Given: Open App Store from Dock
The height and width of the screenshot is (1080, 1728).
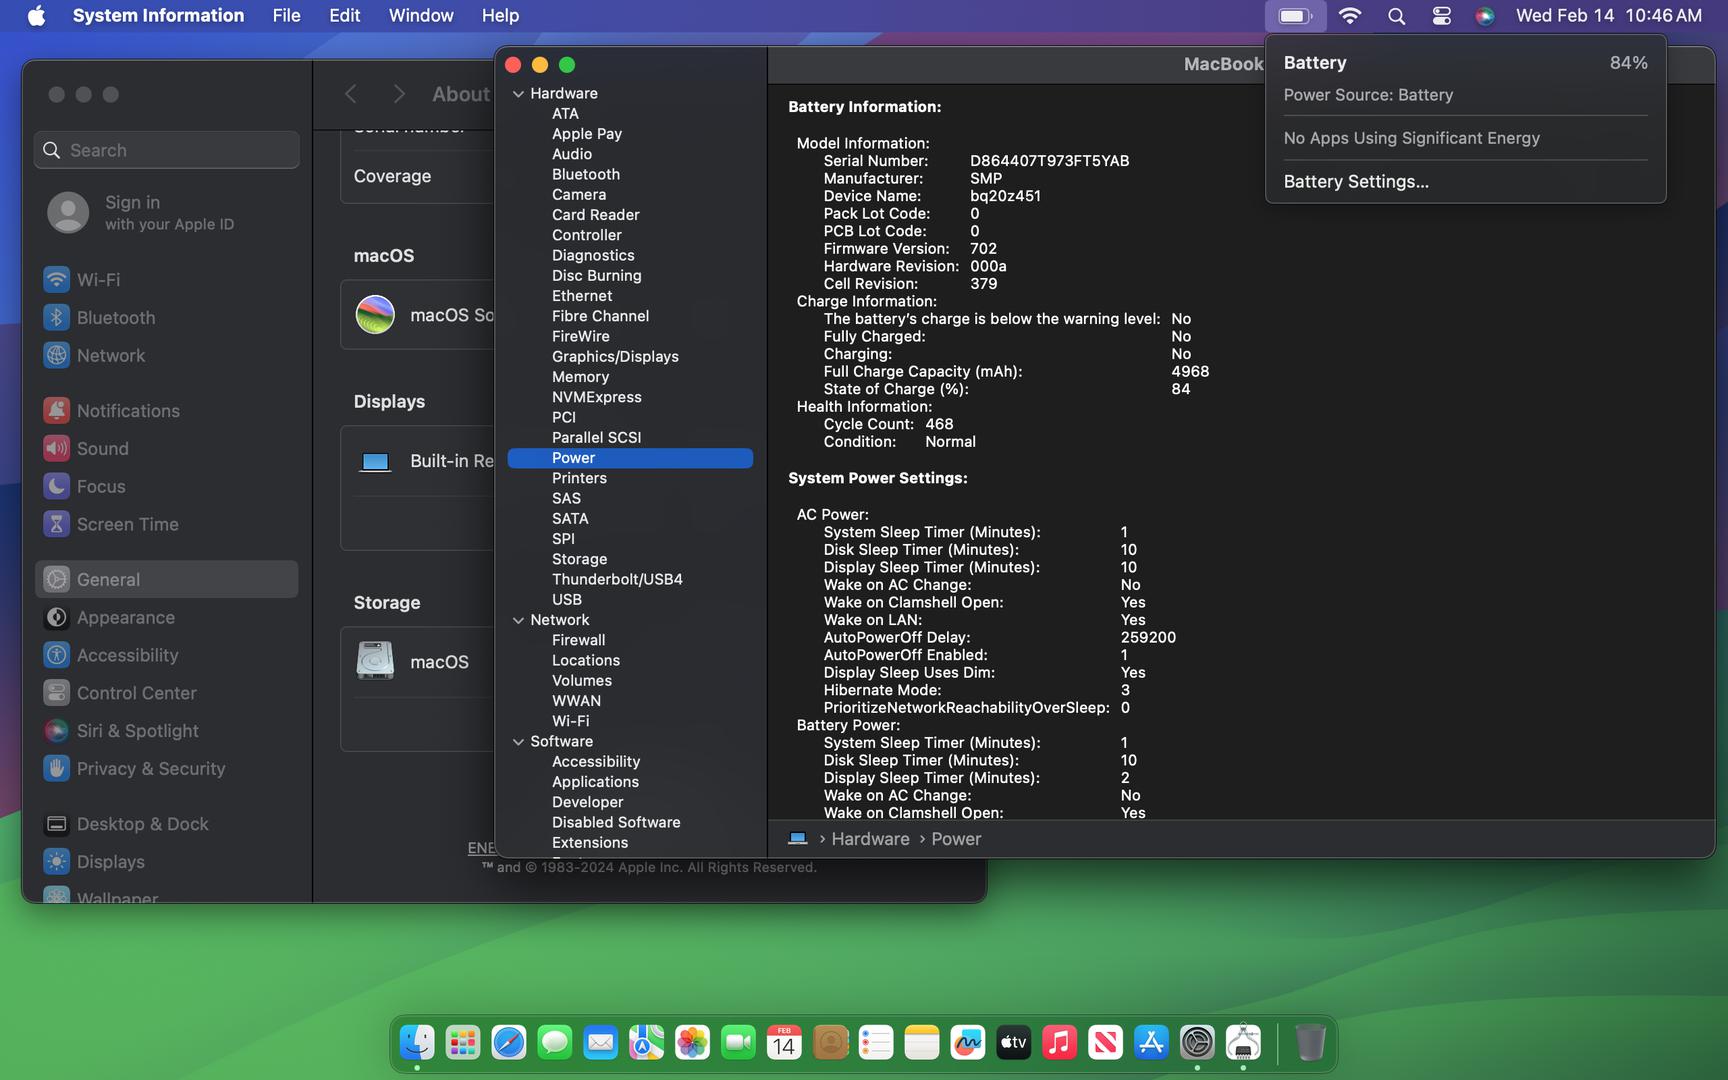Looking at the screenshot, I should coord(1151,1043).
